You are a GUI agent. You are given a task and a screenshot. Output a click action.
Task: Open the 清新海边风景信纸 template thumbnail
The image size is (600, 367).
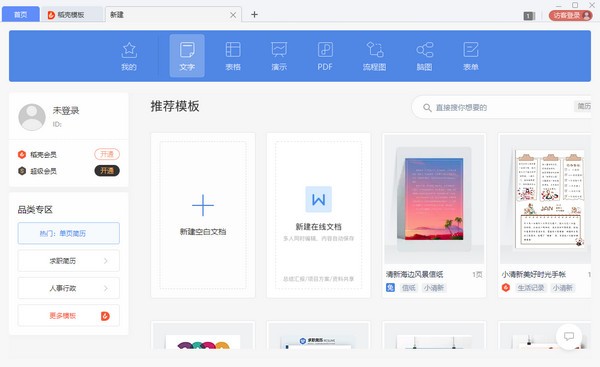[434, 199]
